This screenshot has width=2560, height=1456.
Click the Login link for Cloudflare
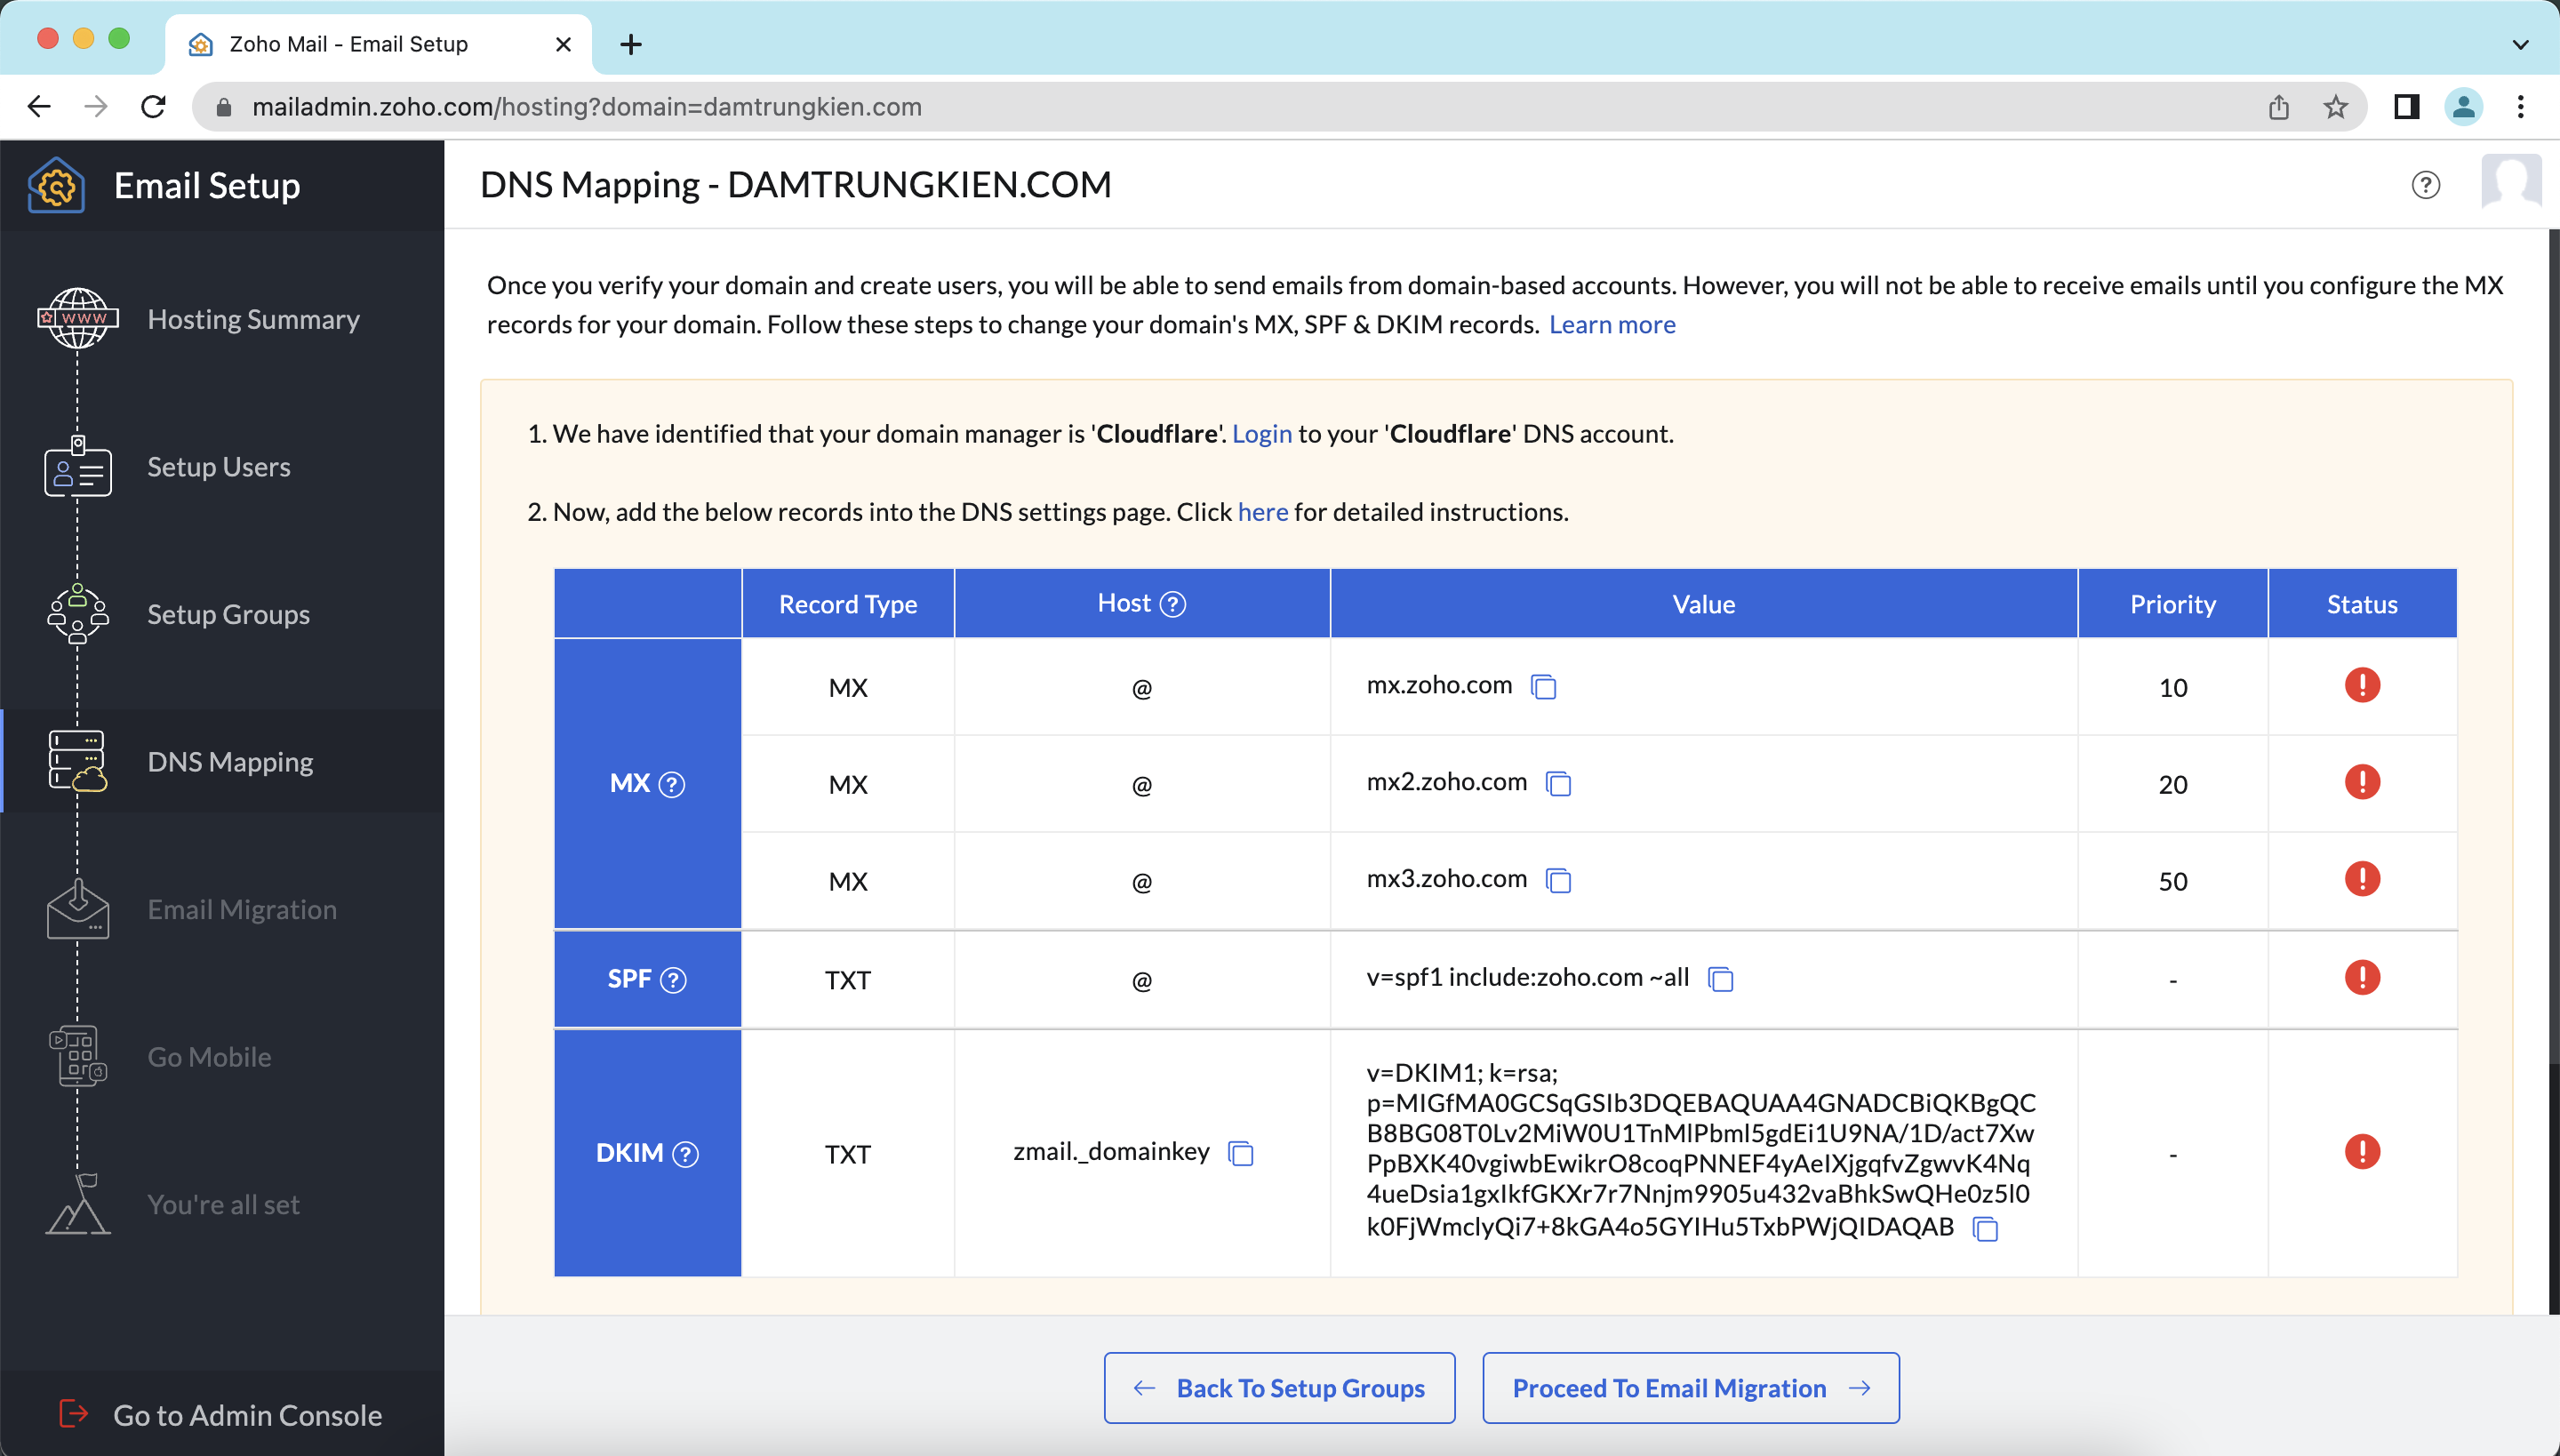[1262, 434]
